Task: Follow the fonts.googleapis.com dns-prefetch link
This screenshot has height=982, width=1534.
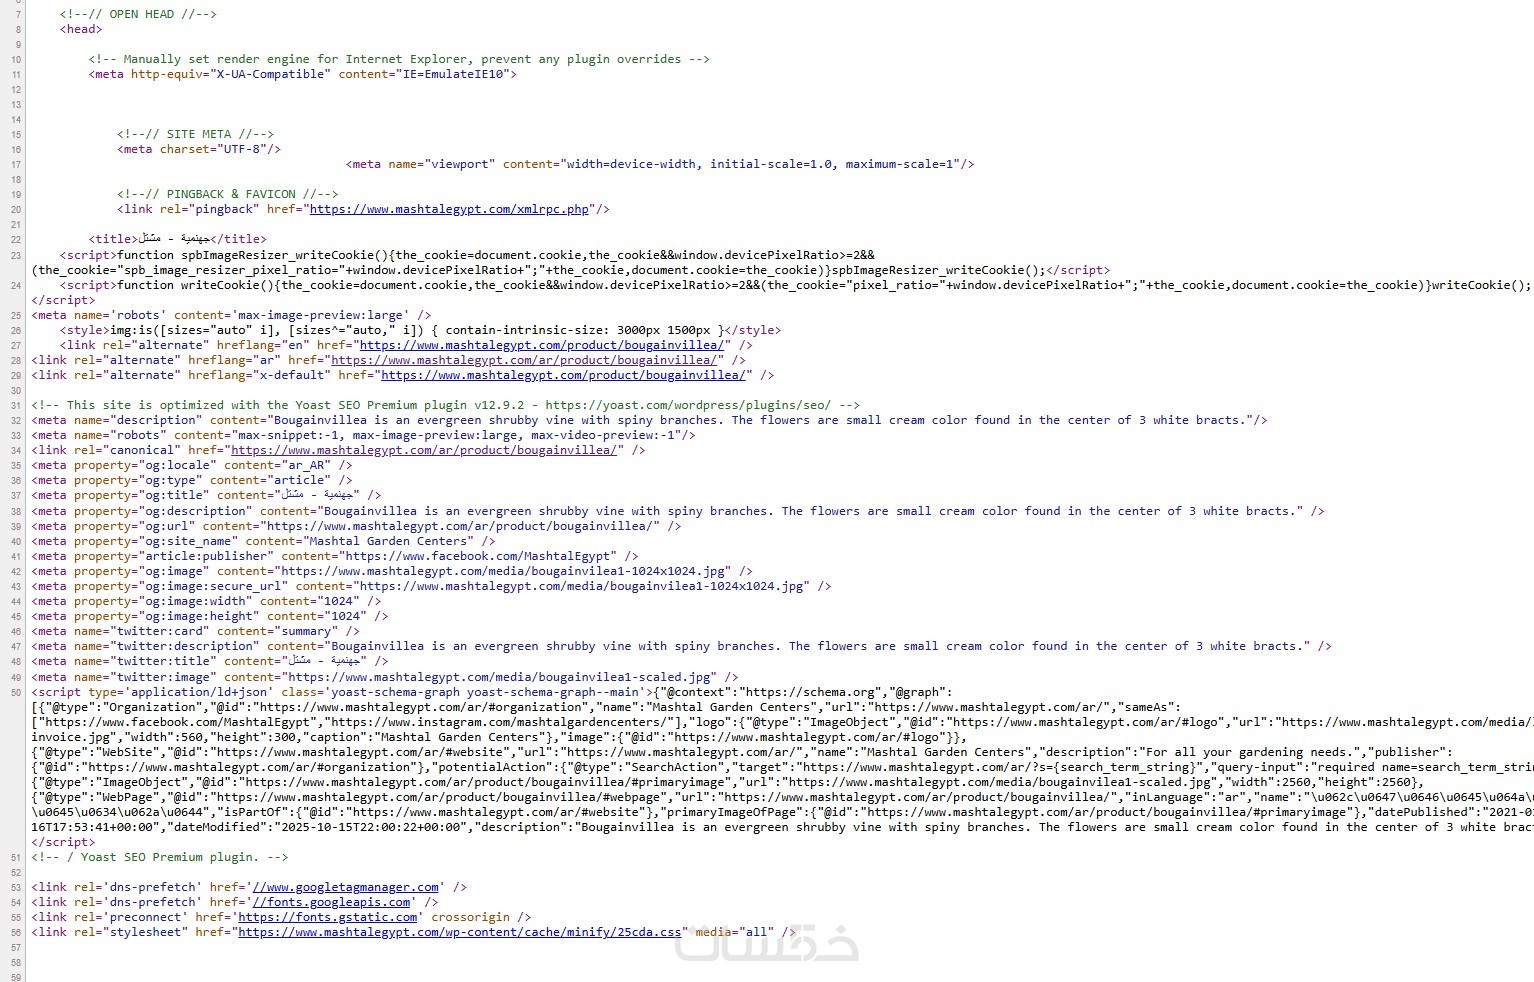Action: click(x=331, y=902)
